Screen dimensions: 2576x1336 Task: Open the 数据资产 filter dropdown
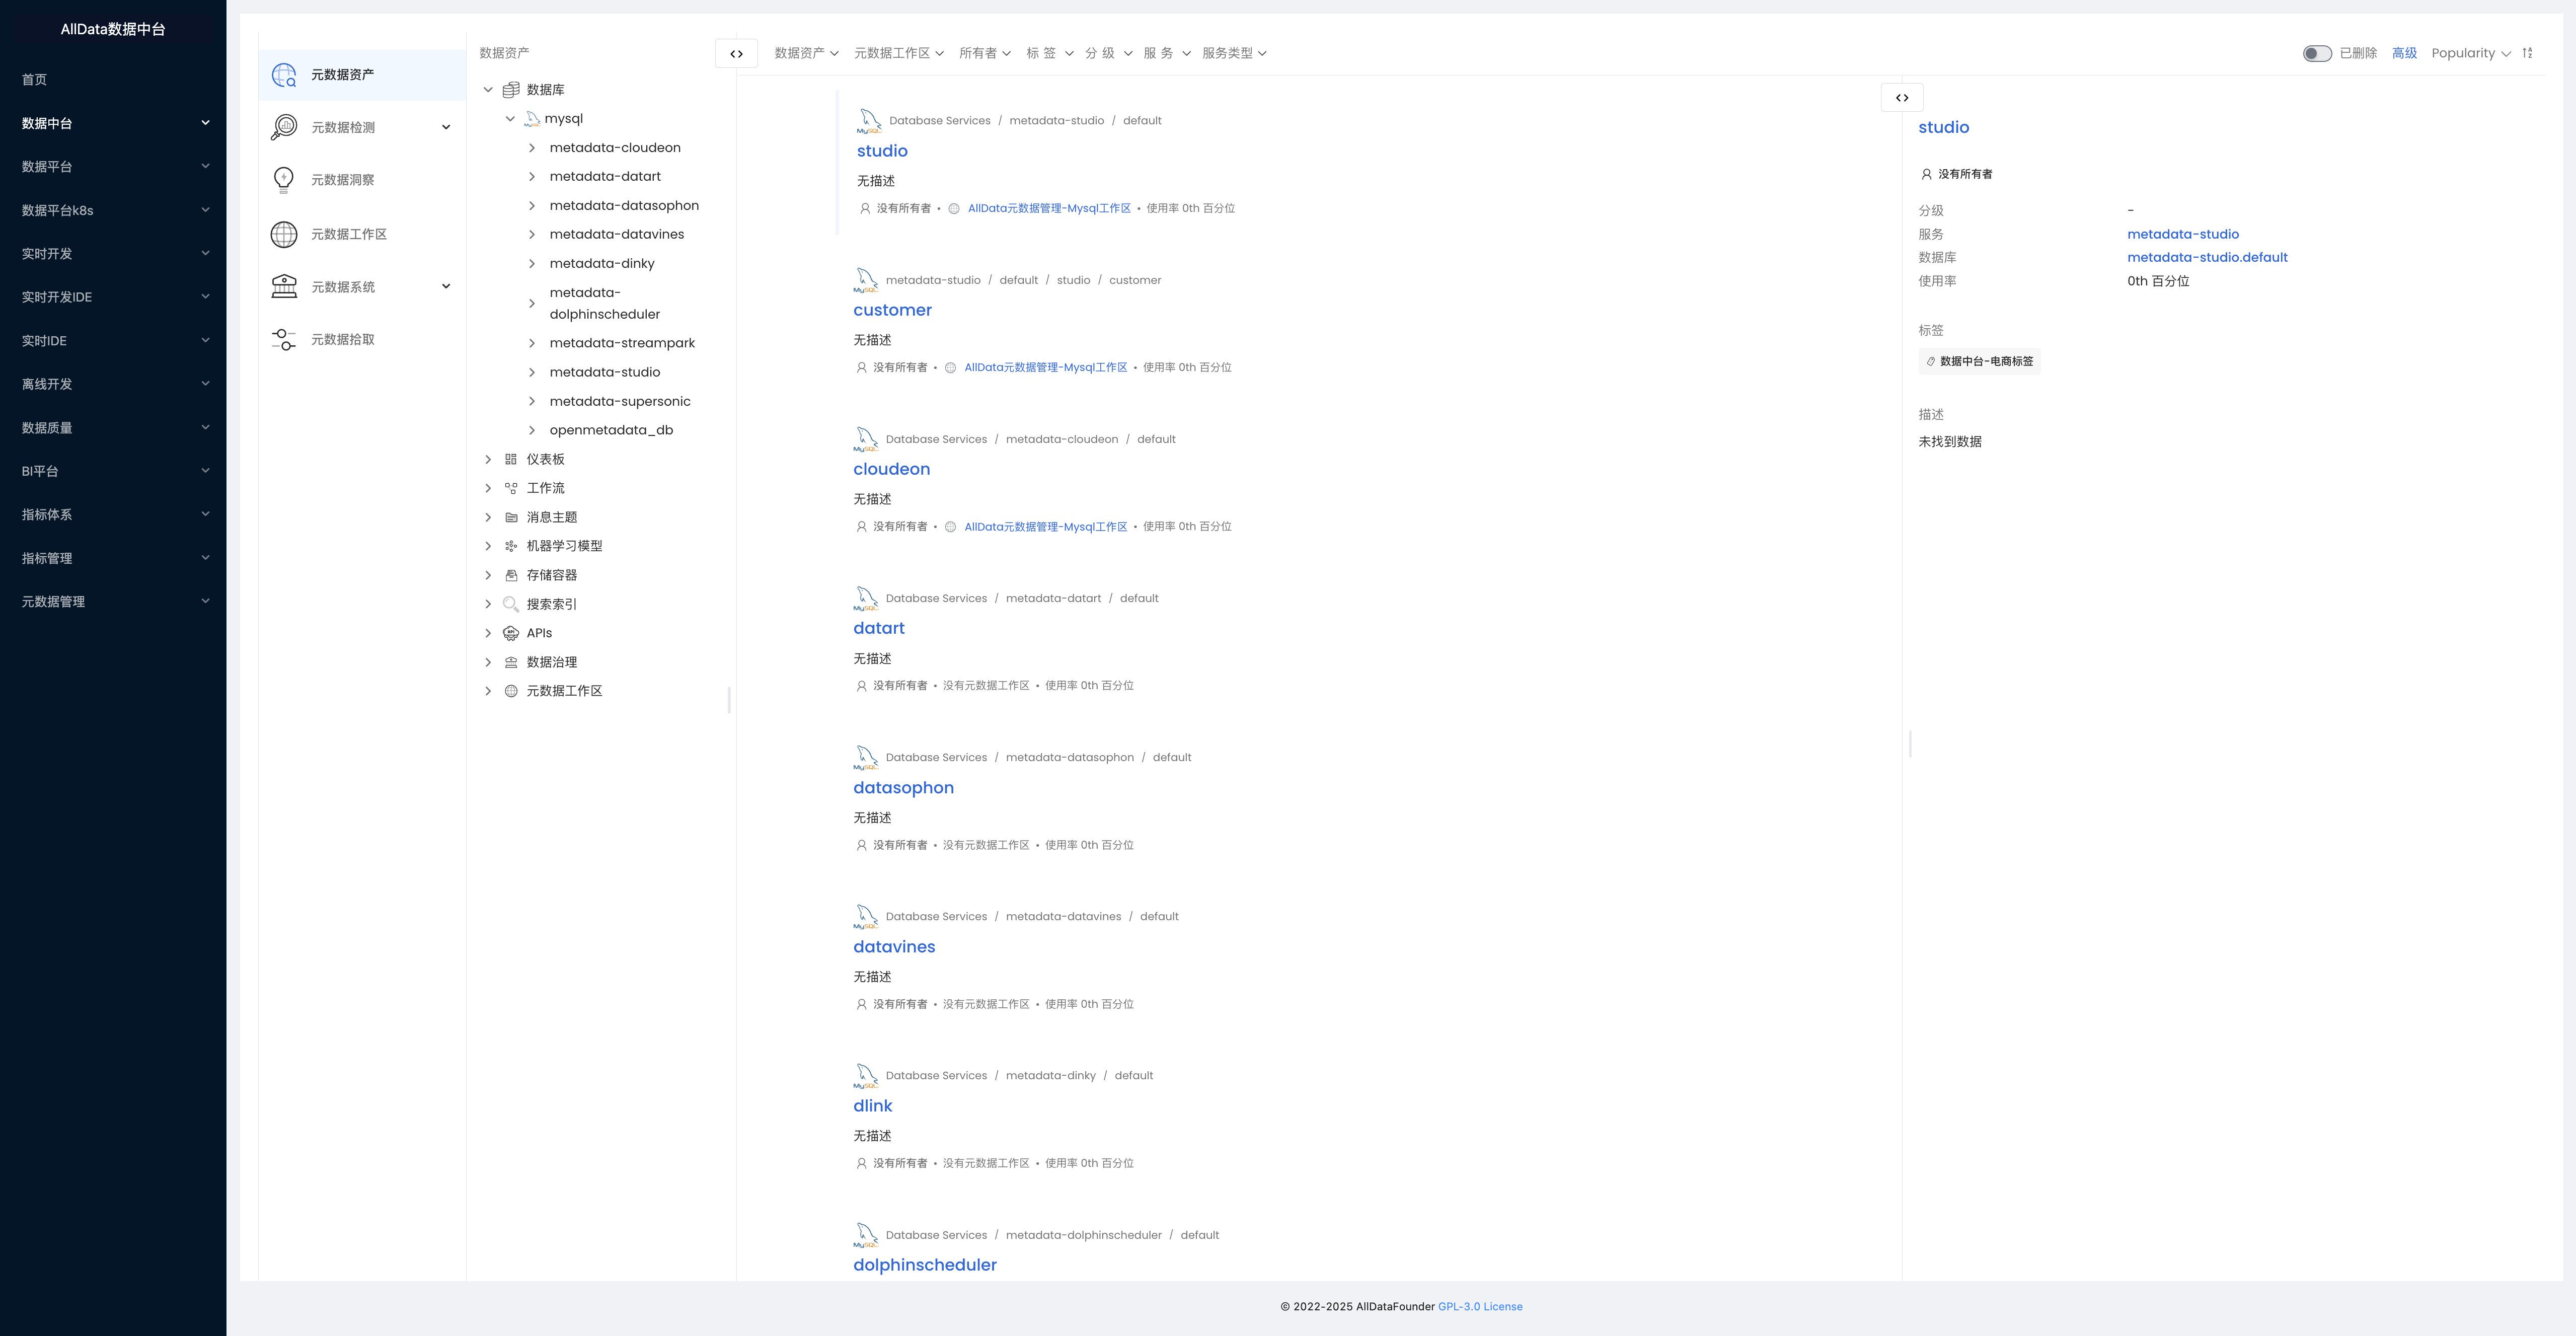coord(806,53)
